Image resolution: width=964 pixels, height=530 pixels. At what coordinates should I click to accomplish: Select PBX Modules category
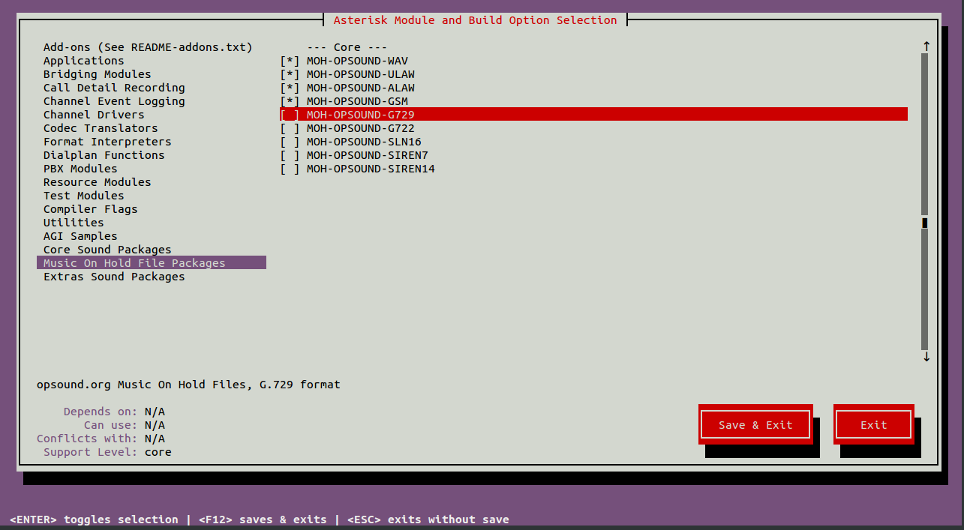point(80,169)
